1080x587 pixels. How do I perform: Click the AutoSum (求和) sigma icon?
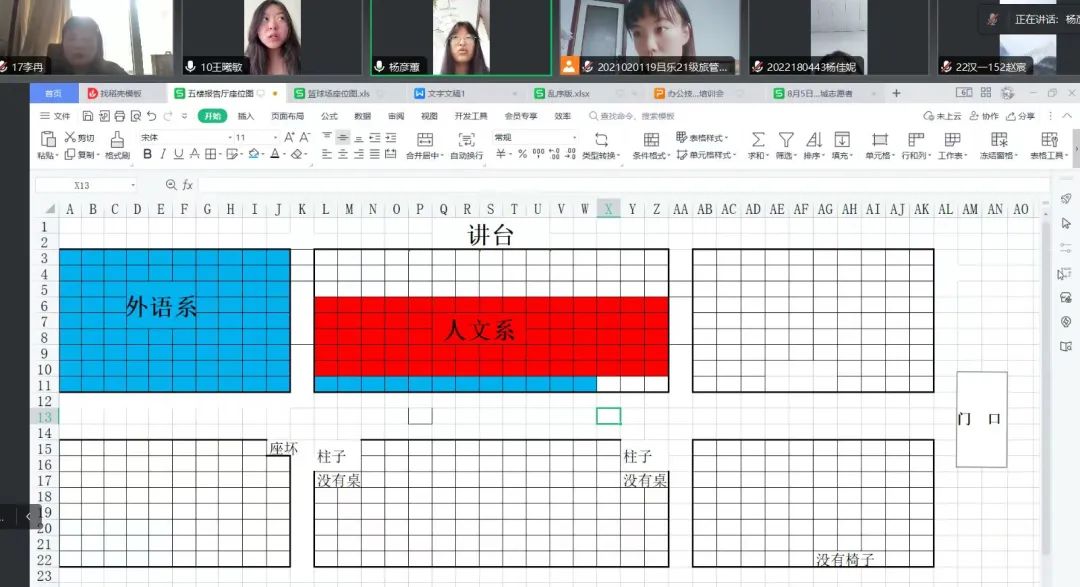pyautogui.click(x=757, y=140)
